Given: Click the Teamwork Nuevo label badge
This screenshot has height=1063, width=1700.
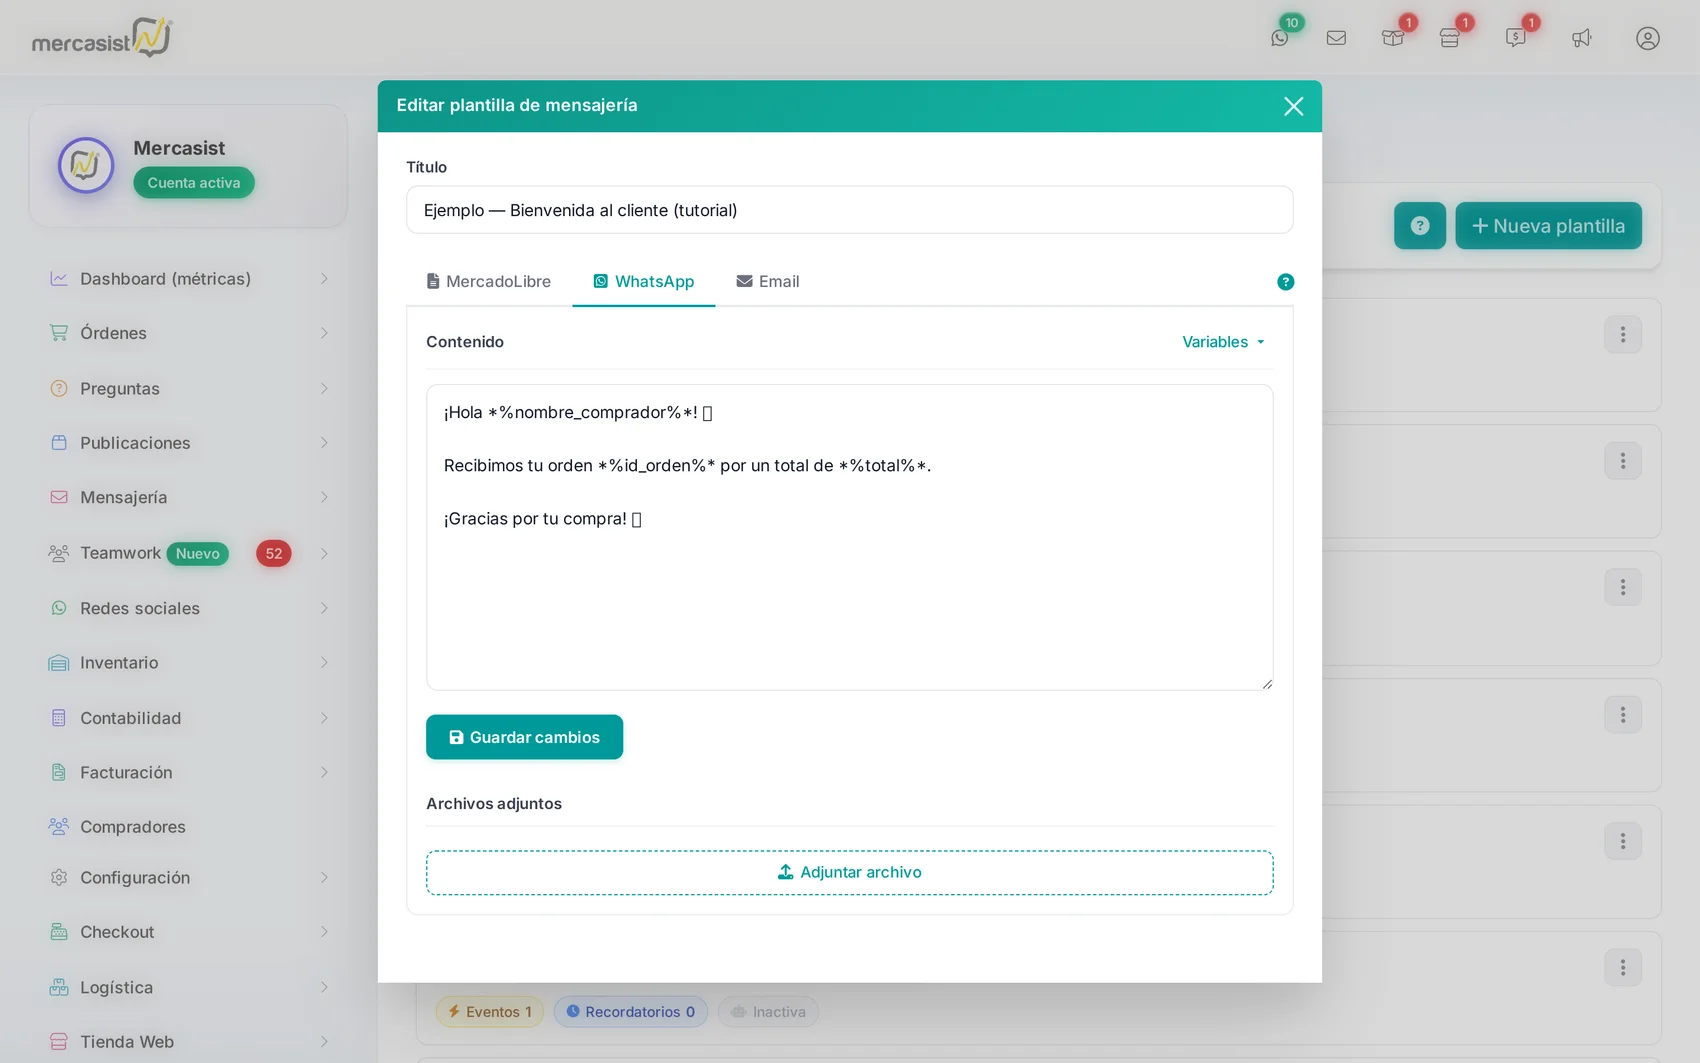Looking at the screenshot, I should 198,554.
